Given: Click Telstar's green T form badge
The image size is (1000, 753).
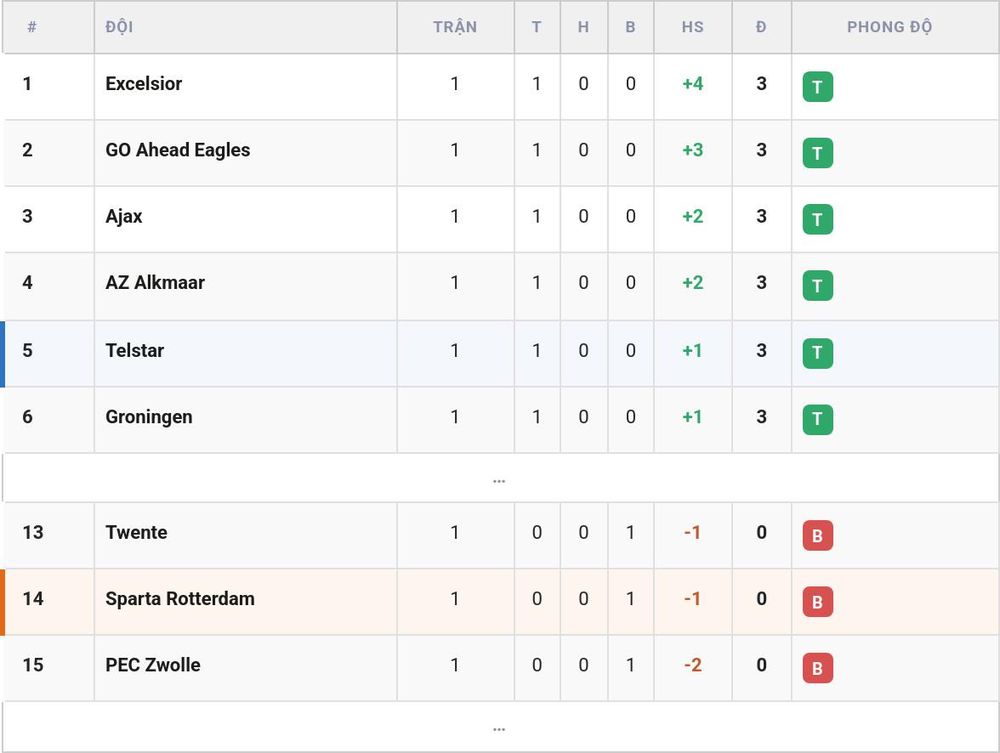Looking at the screenshot, I should click(818, 353).
